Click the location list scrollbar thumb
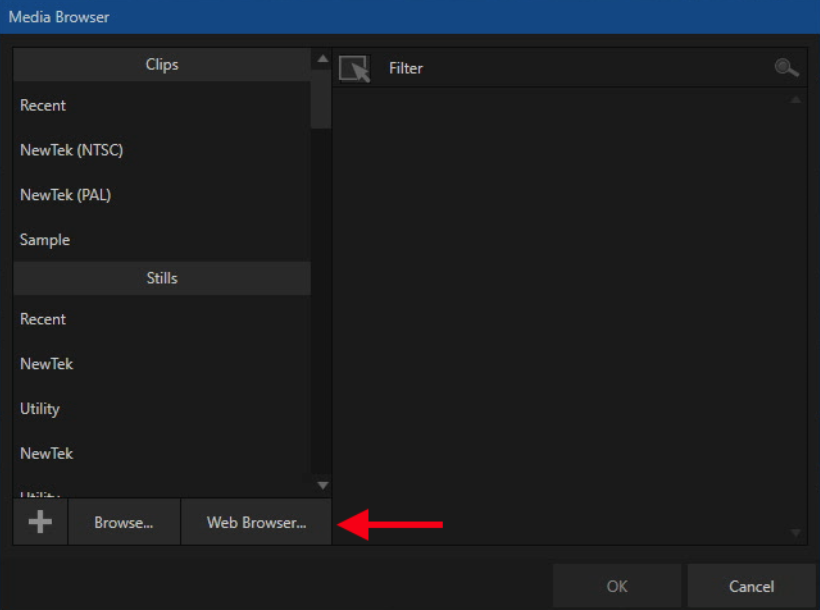820x610 pixels. click(321, 99)
